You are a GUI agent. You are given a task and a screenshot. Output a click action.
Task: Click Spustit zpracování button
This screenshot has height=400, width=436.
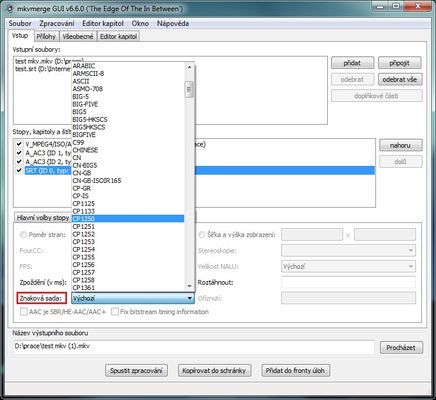pos(136,370)
